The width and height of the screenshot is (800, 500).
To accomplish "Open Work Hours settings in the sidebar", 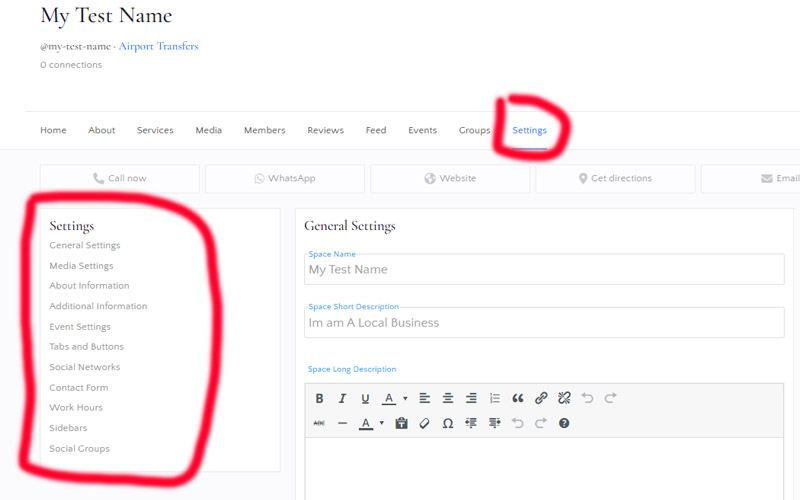I will (x=76, y=408).
